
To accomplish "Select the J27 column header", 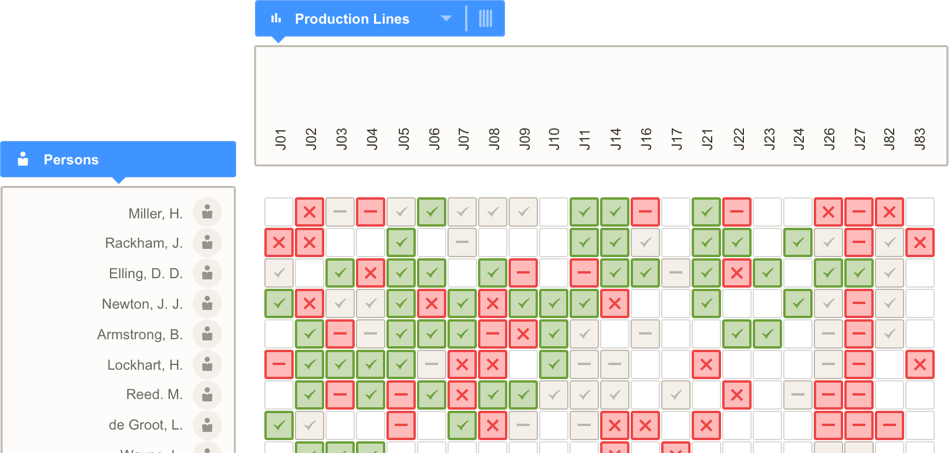I will 859,139.
